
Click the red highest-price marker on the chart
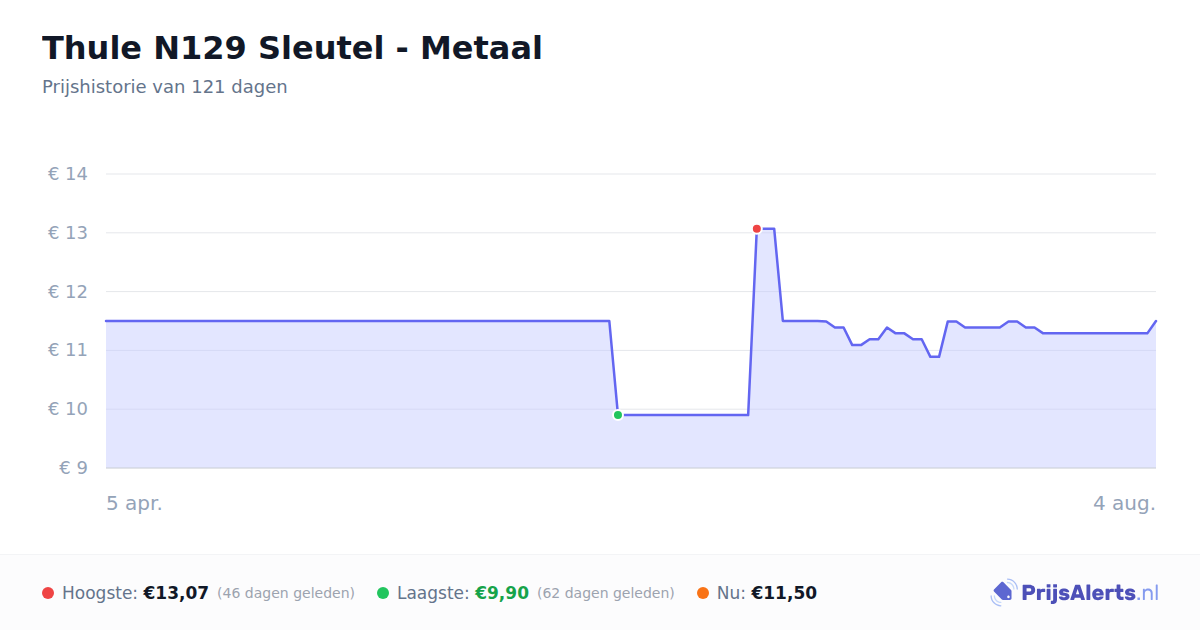coord(757,229)
